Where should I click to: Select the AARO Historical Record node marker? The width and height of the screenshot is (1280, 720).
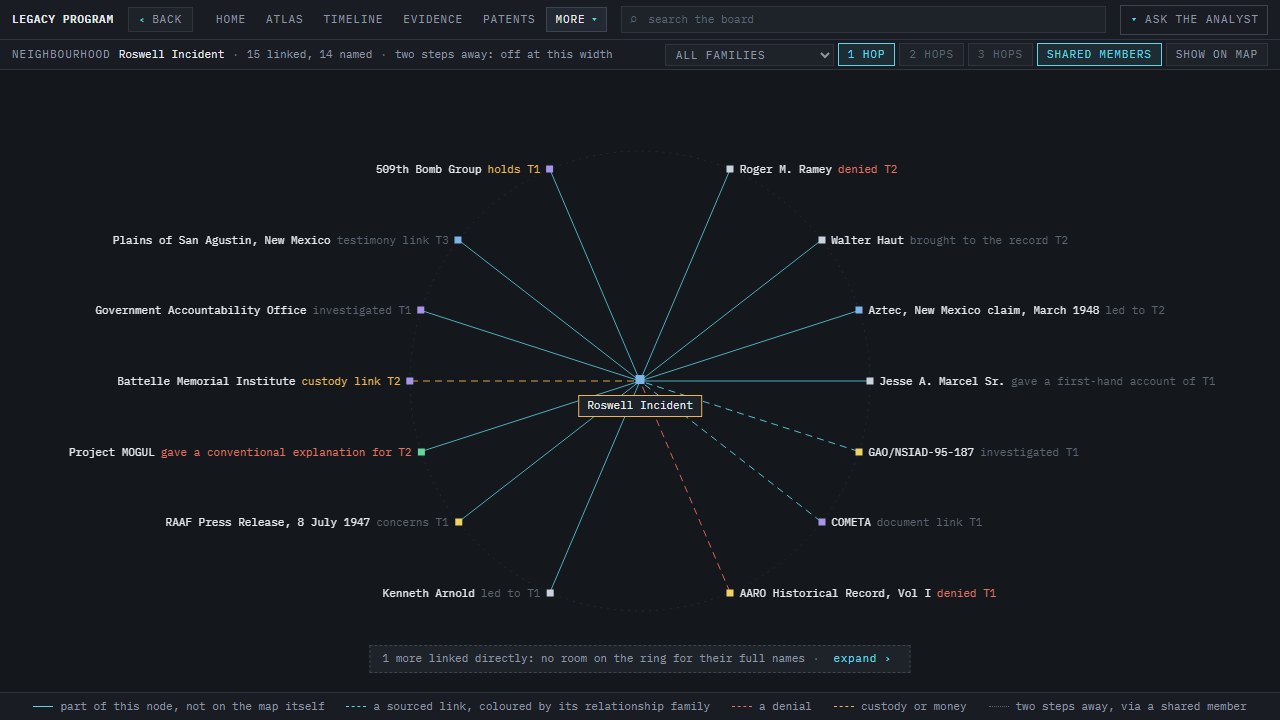click(x=730, y=593)
